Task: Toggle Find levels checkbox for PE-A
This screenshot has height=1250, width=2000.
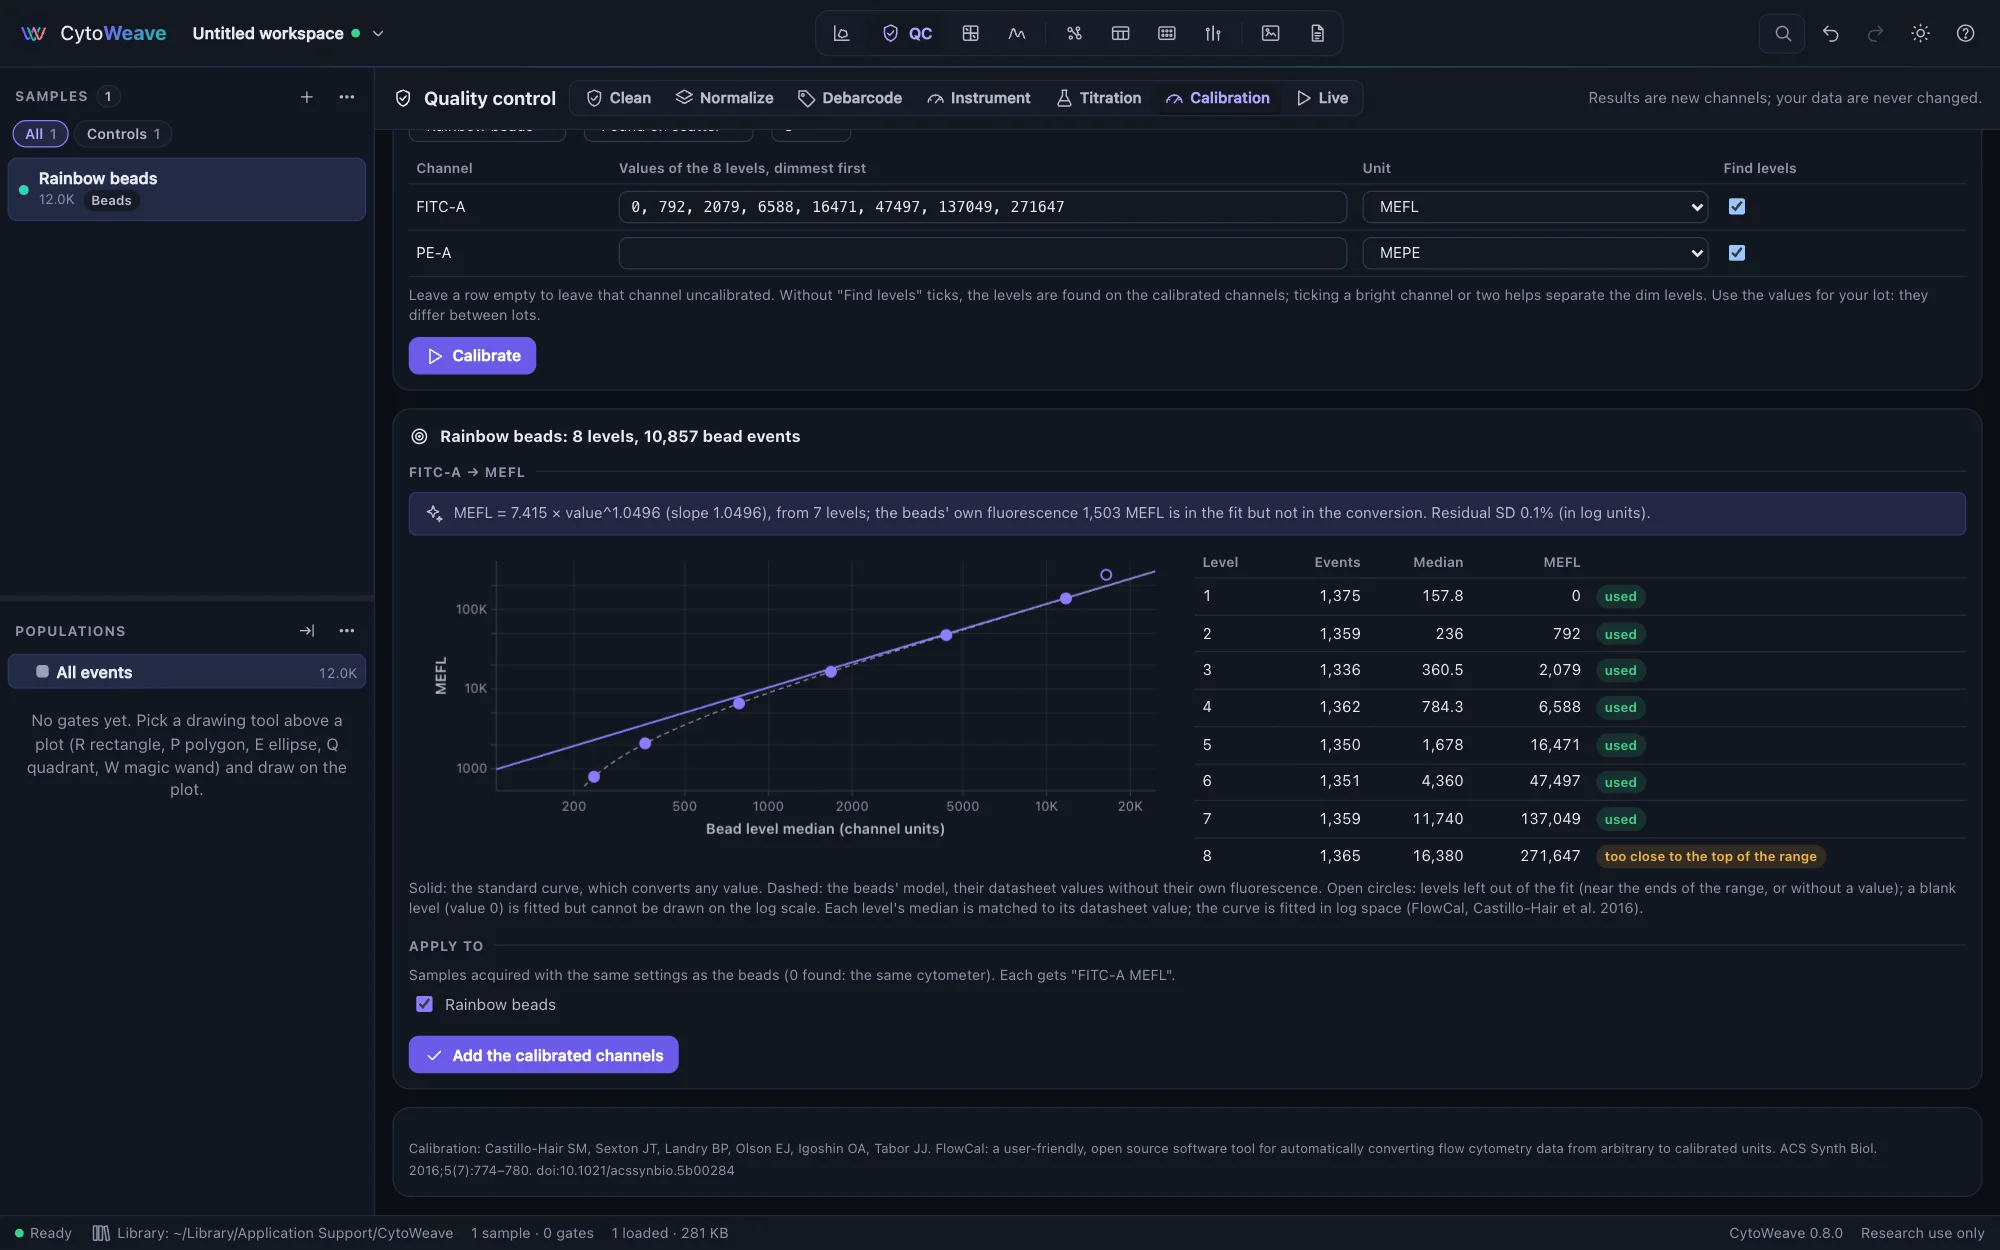Action: [1737, 253]
